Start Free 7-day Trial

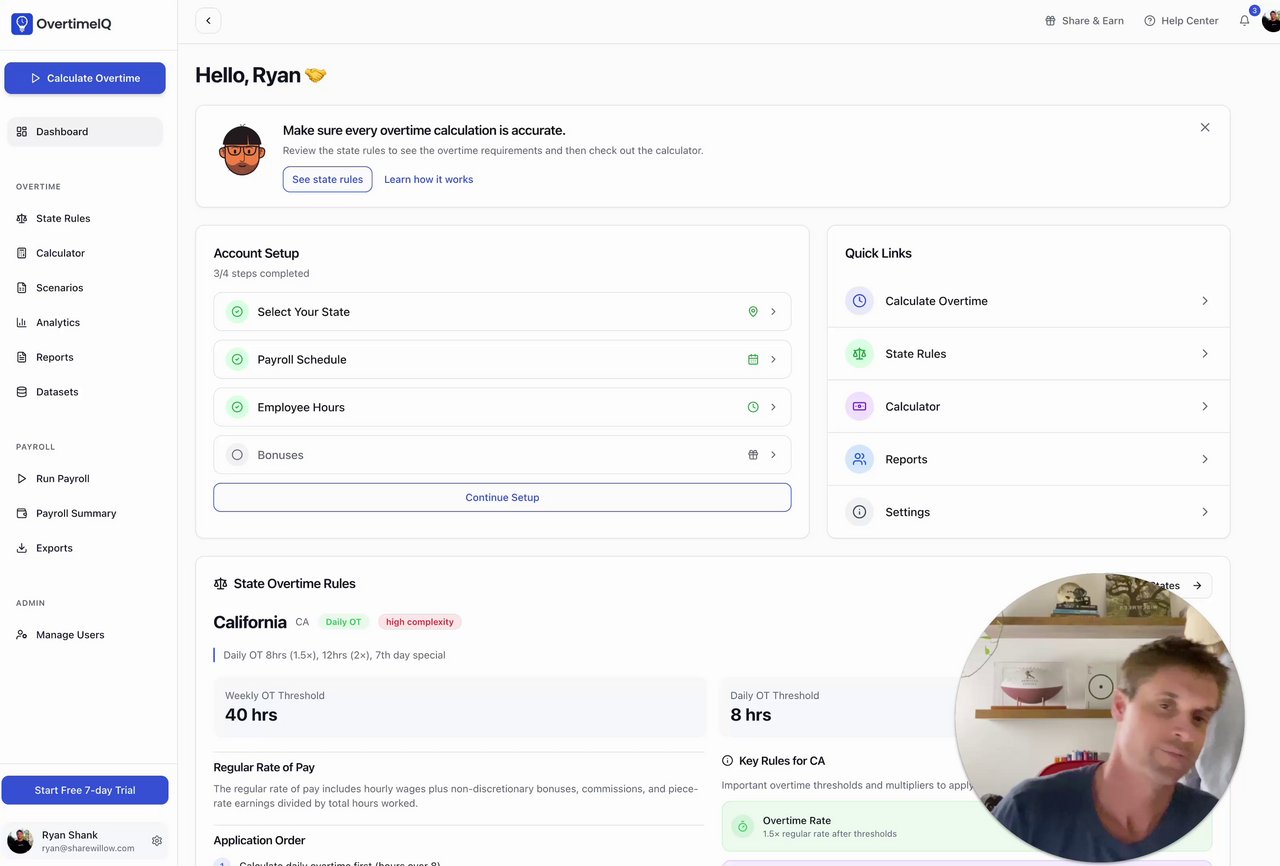[x=85, y=790]
